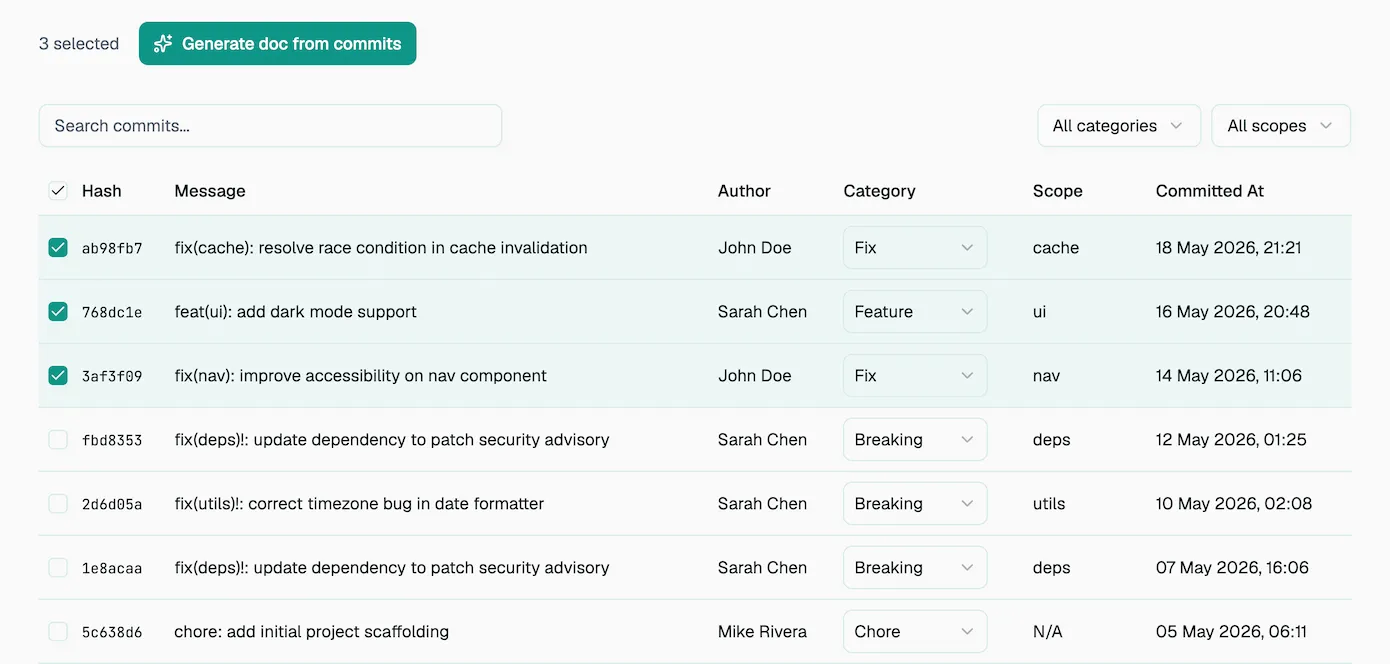Click scope 'N/A'
Screen dimensions: 1390x664
pos(1047,632)
